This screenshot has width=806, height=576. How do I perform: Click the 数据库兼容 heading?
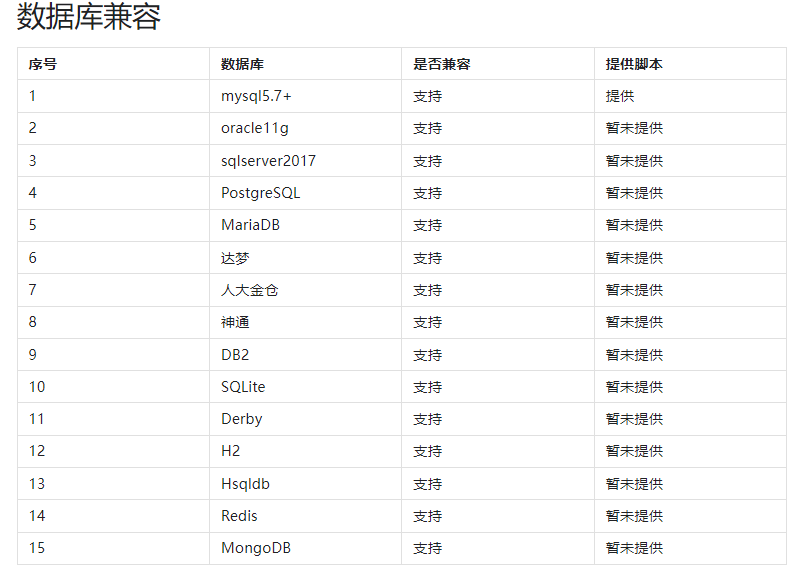[88, 16]
